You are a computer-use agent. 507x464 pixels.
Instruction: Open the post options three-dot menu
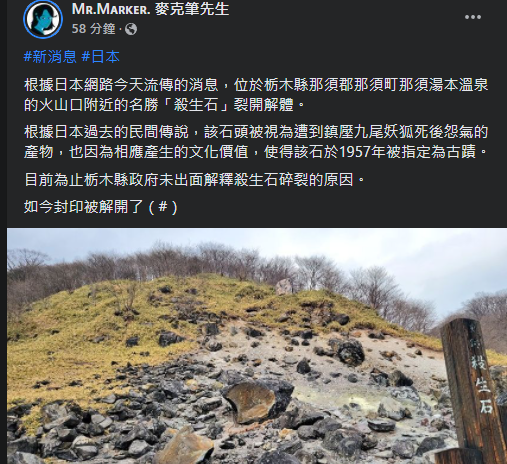(473, 17)
